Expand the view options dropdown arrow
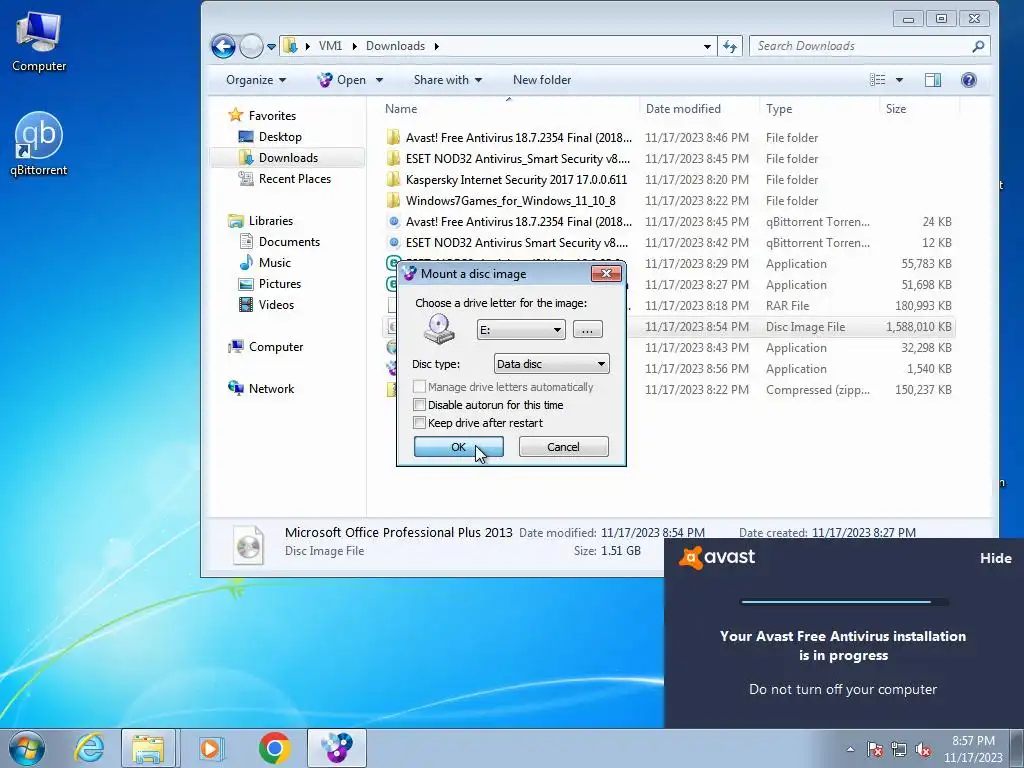The width and height of the screenshot is (1024, 768). (x=899, y=80)
